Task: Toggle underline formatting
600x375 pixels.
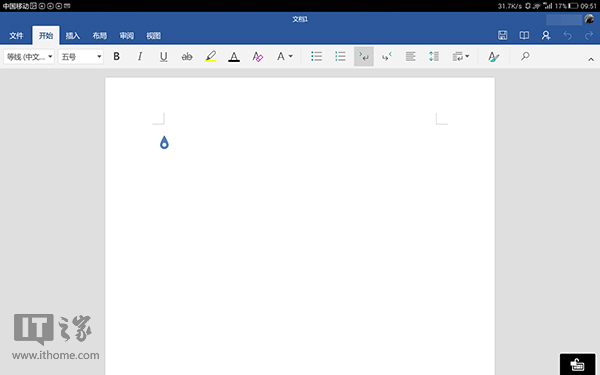Action: point(163,57)
